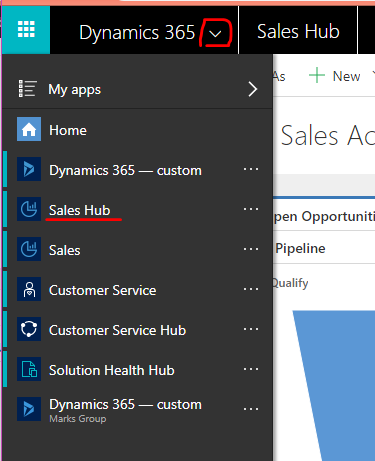Click the Customer Service app icon

(x=29, y=289)
